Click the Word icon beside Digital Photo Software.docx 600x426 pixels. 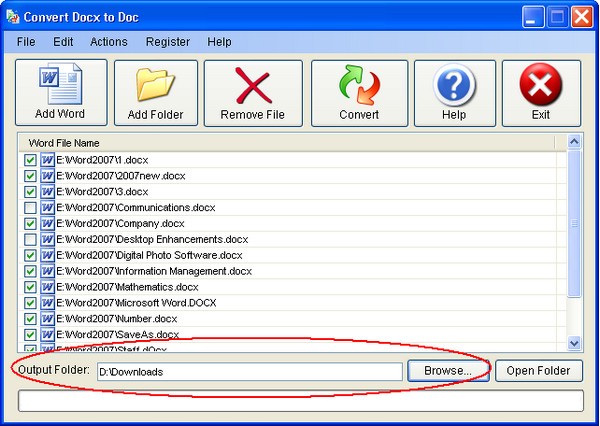coord(47,255)
